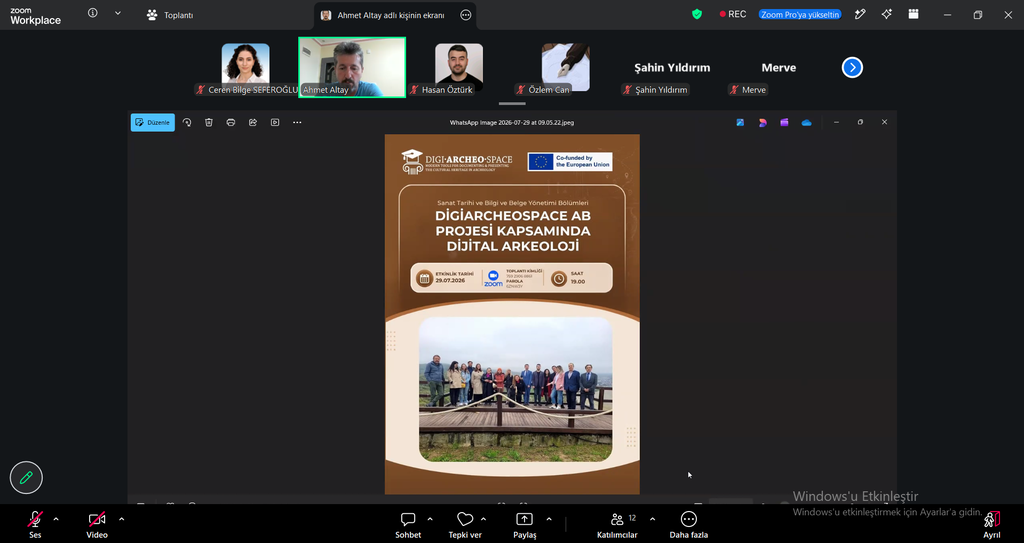Delete image with trash icon in Photos
This screenshot has height=543, width=1024.
coord(209,122)
